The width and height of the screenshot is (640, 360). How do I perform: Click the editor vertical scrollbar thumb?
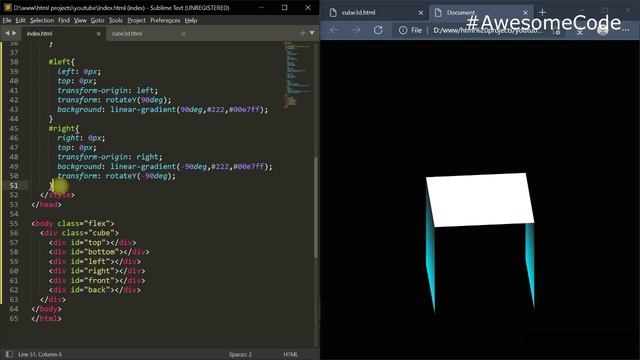316,207
